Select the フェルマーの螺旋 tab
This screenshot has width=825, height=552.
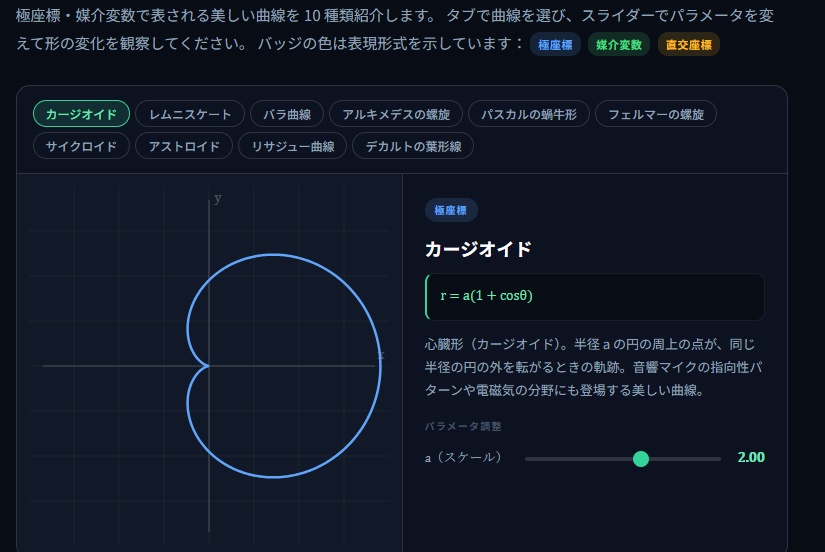coord(656,114)
